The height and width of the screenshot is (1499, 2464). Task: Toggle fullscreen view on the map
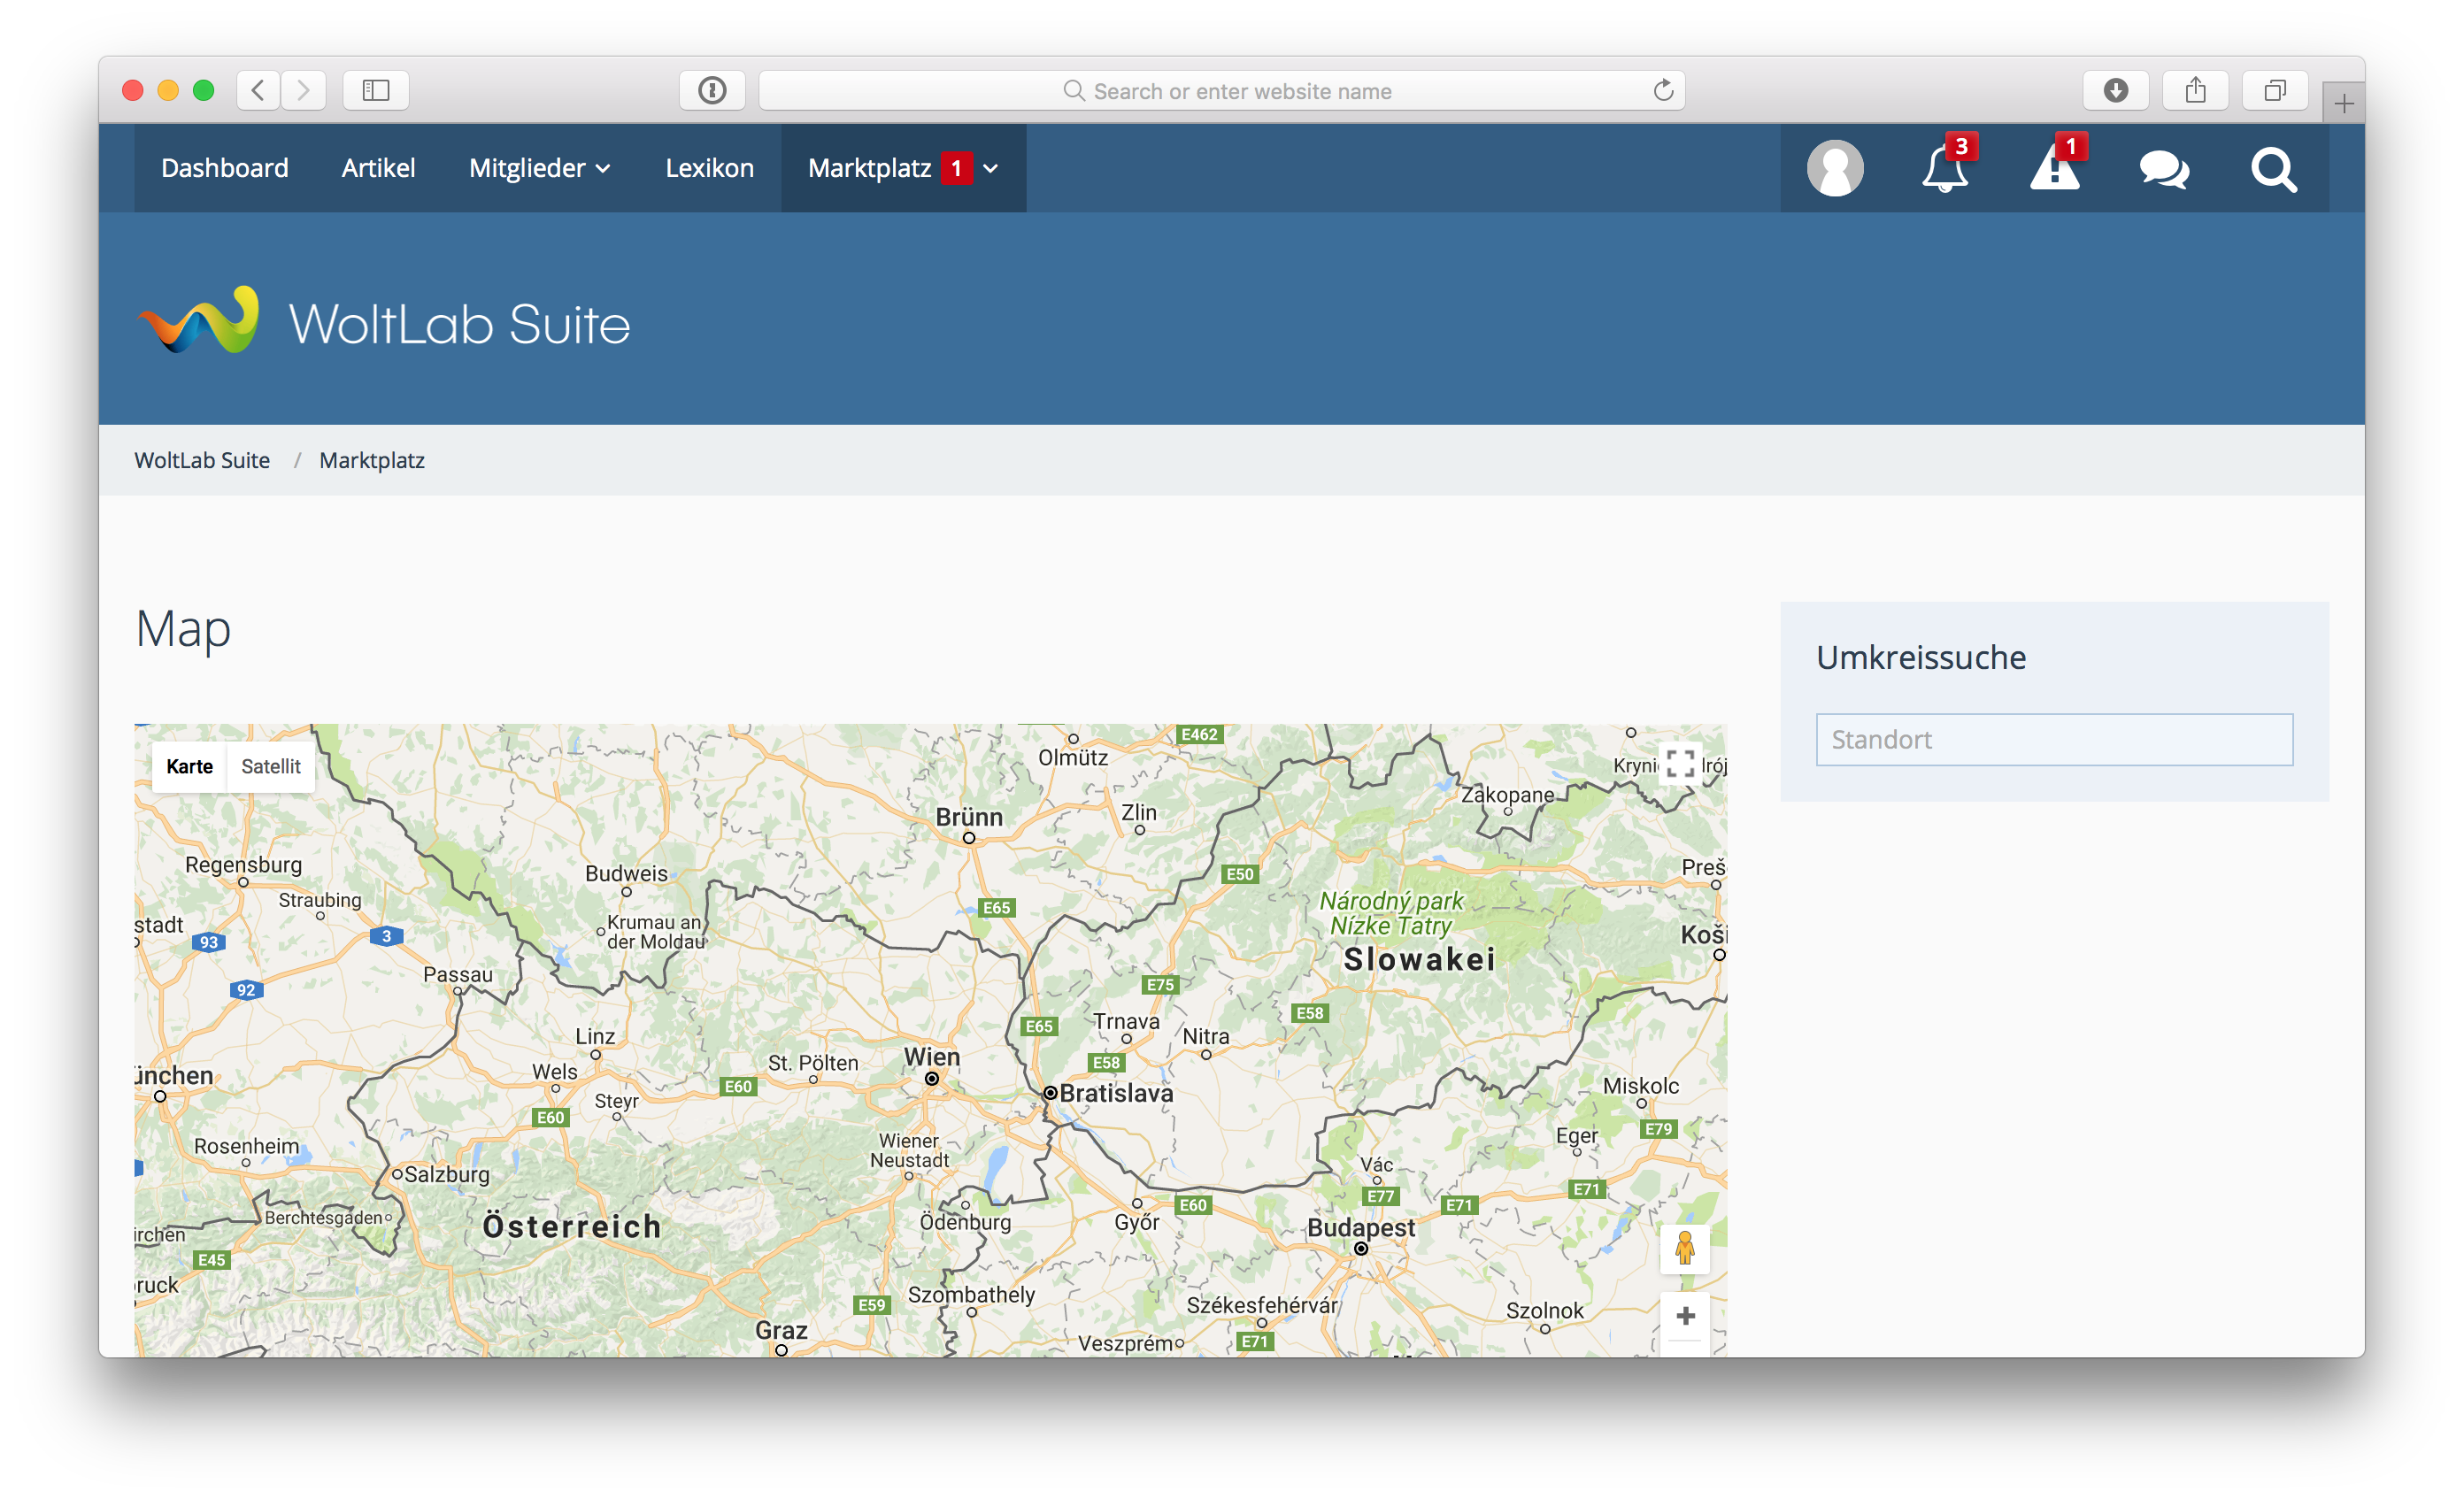coord(1680,764)
